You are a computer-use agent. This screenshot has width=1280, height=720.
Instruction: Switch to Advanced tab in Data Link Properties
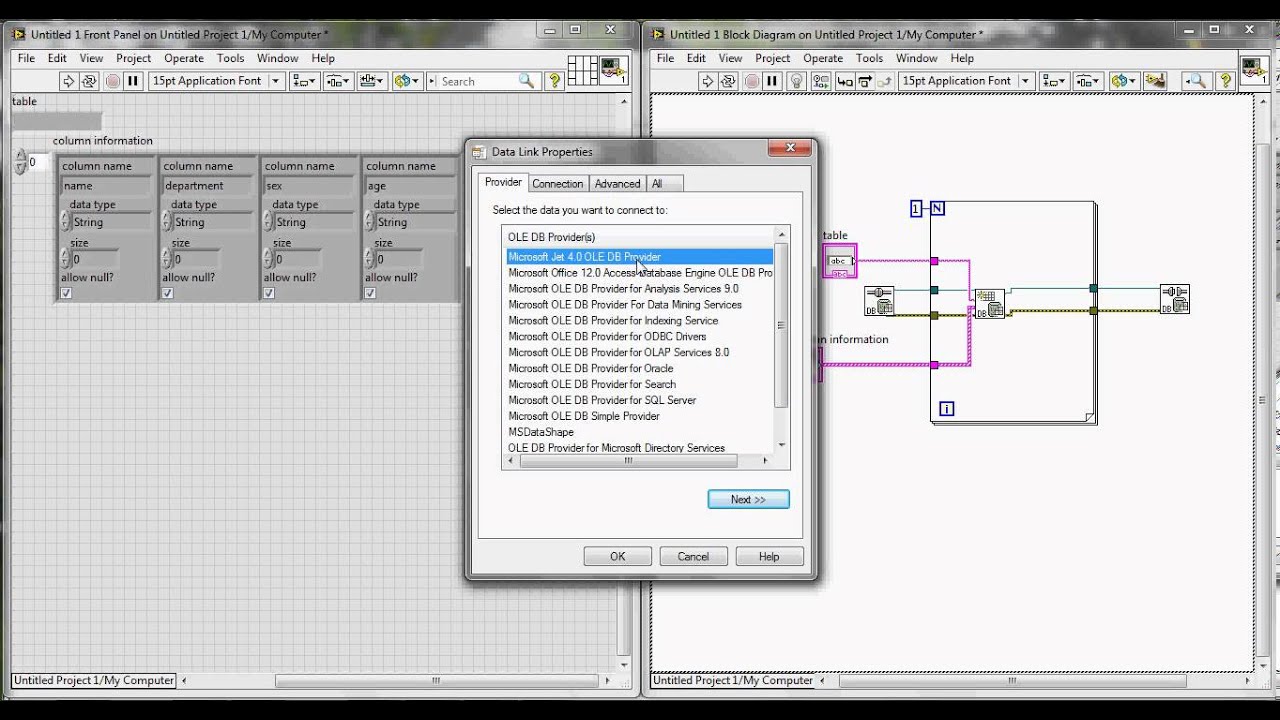pos(617,183)
